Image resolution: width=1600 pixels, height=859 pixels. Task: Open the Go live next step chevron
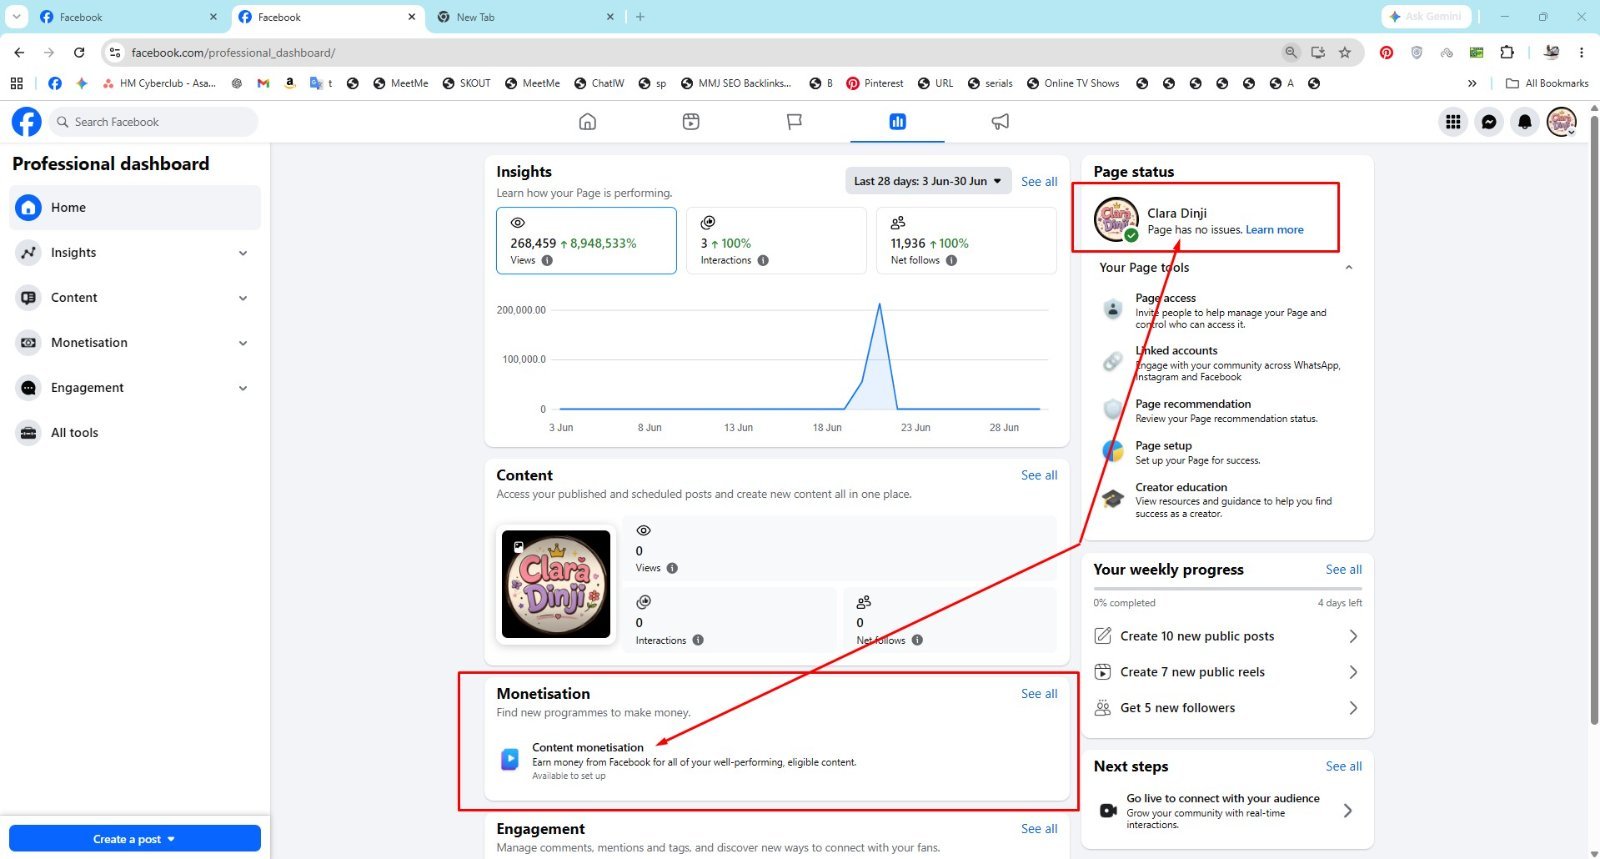1348,811
